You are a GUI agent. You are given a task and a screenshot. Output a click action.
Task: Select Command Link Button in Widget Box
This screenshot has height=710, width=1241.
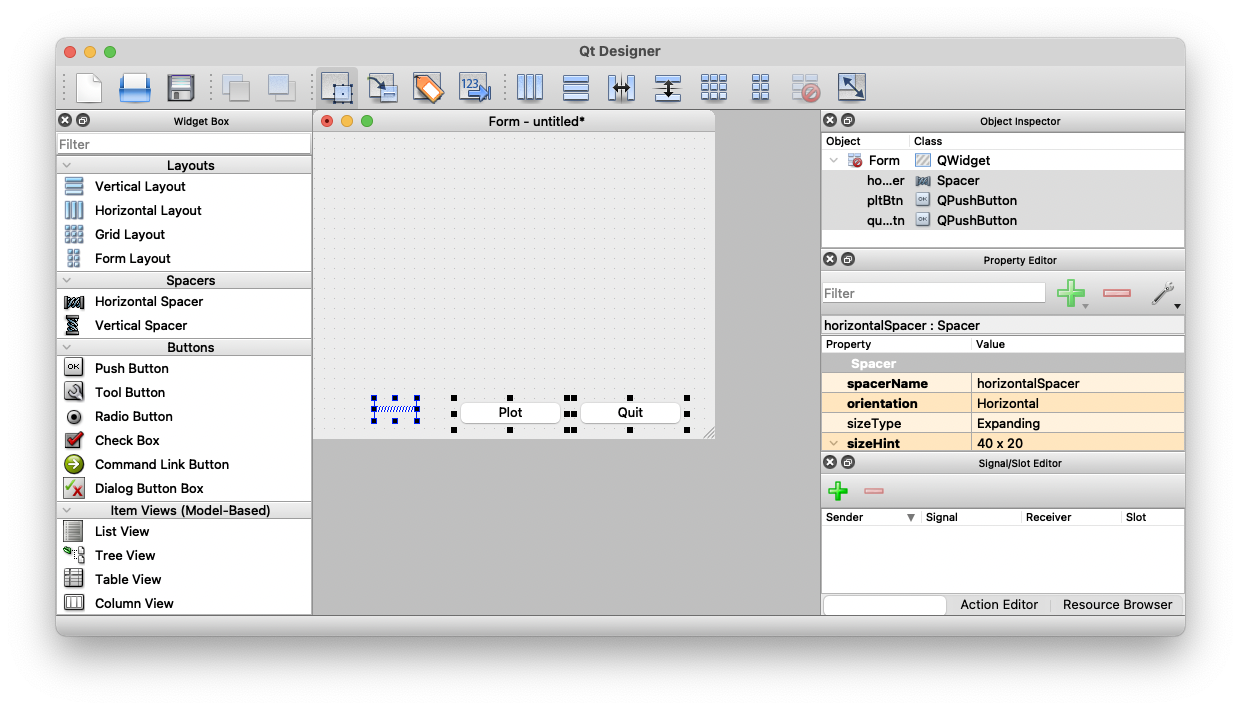coord(162,464)
